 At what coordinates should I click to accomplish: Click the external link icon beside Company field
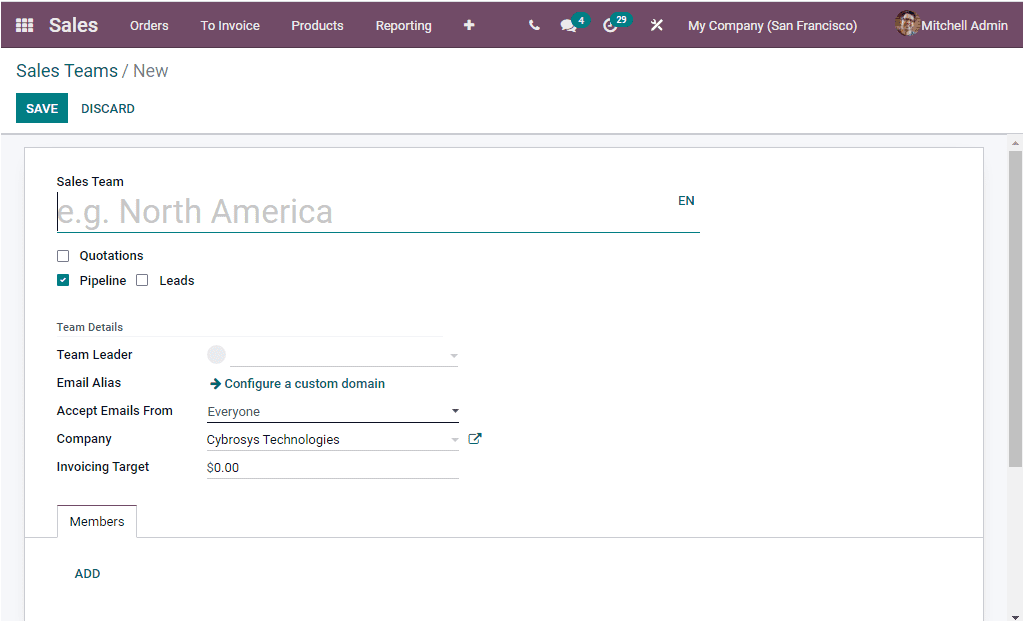(x=475, y=438)
